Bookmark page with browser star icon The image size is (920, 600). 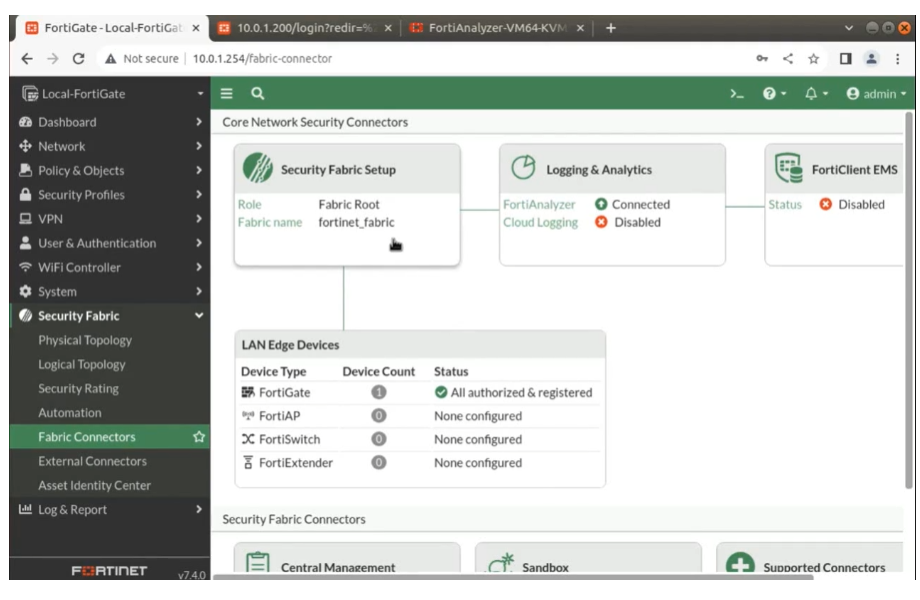coord(813,59)
